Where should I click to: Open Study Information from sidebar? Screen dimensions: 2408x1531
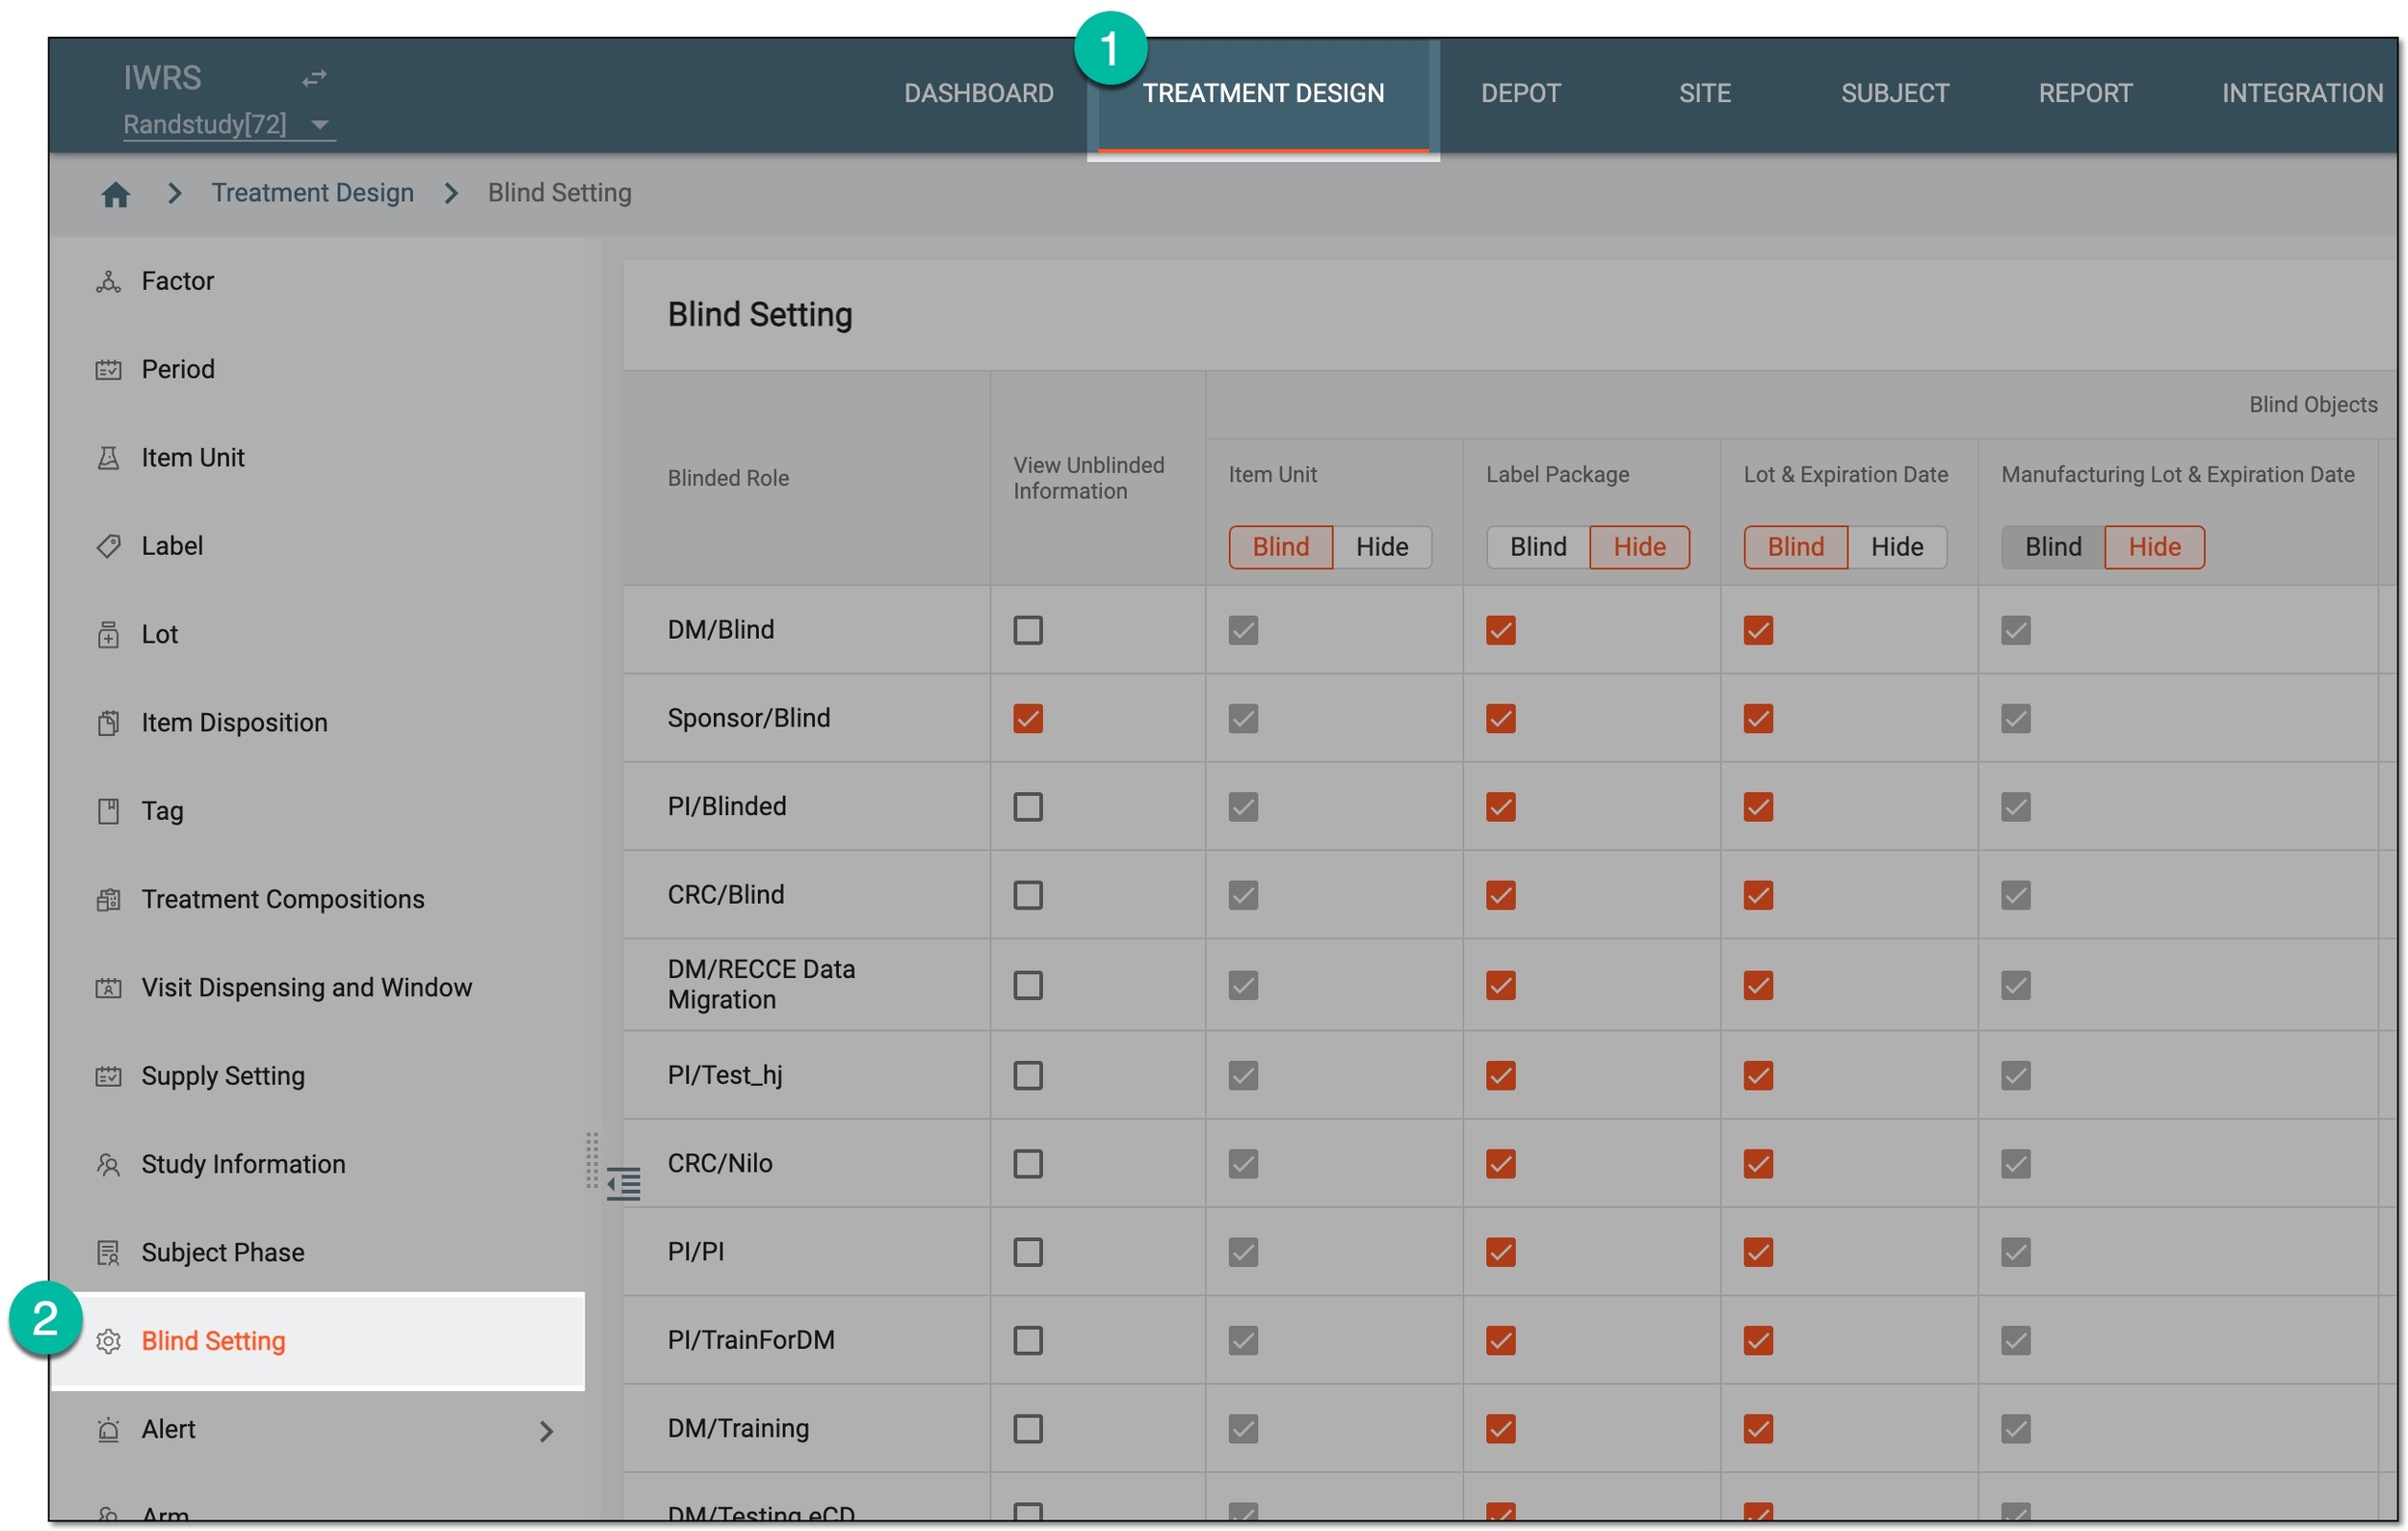tap(318, 1164)
